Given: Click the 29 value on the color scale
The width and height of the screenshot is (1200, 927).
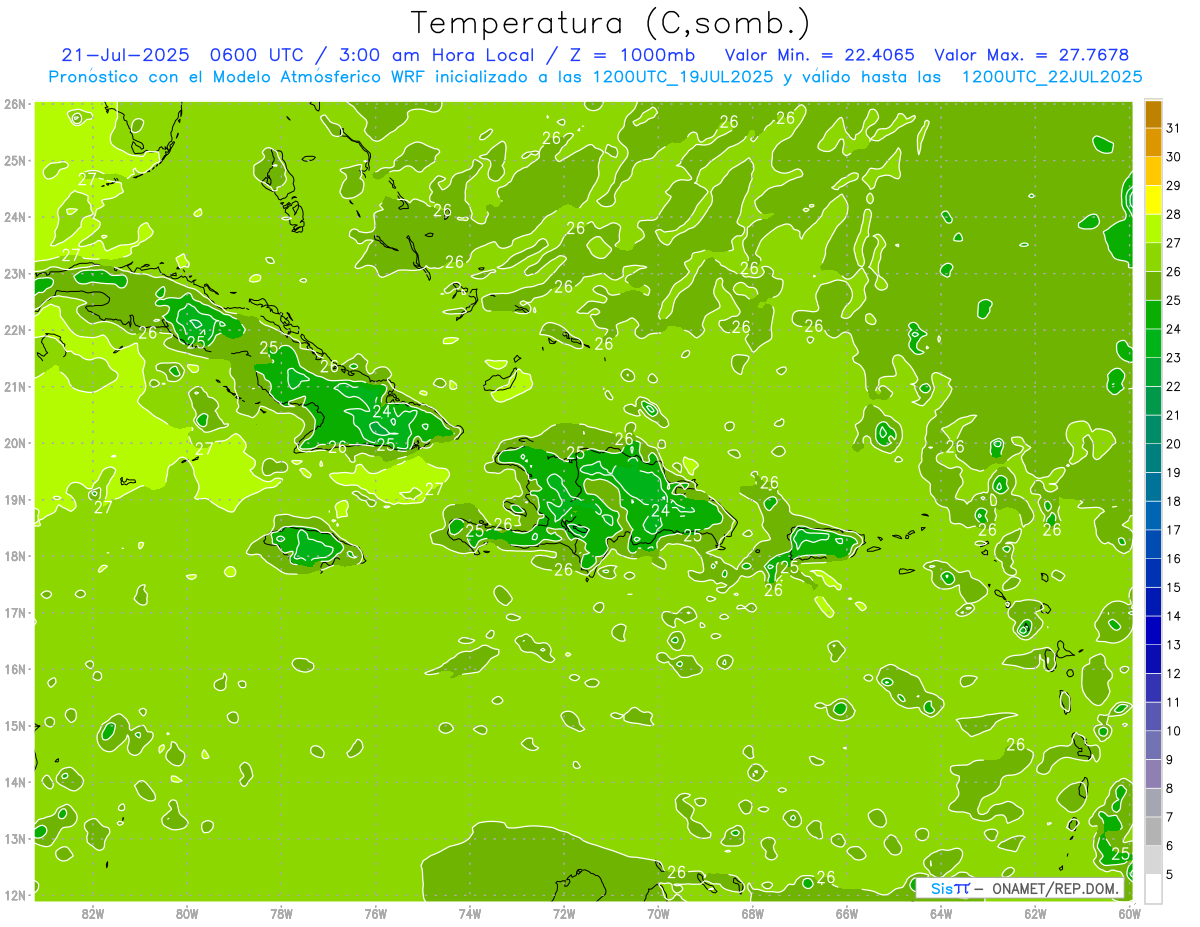Looking at the screenshot, I should 1173,186.
